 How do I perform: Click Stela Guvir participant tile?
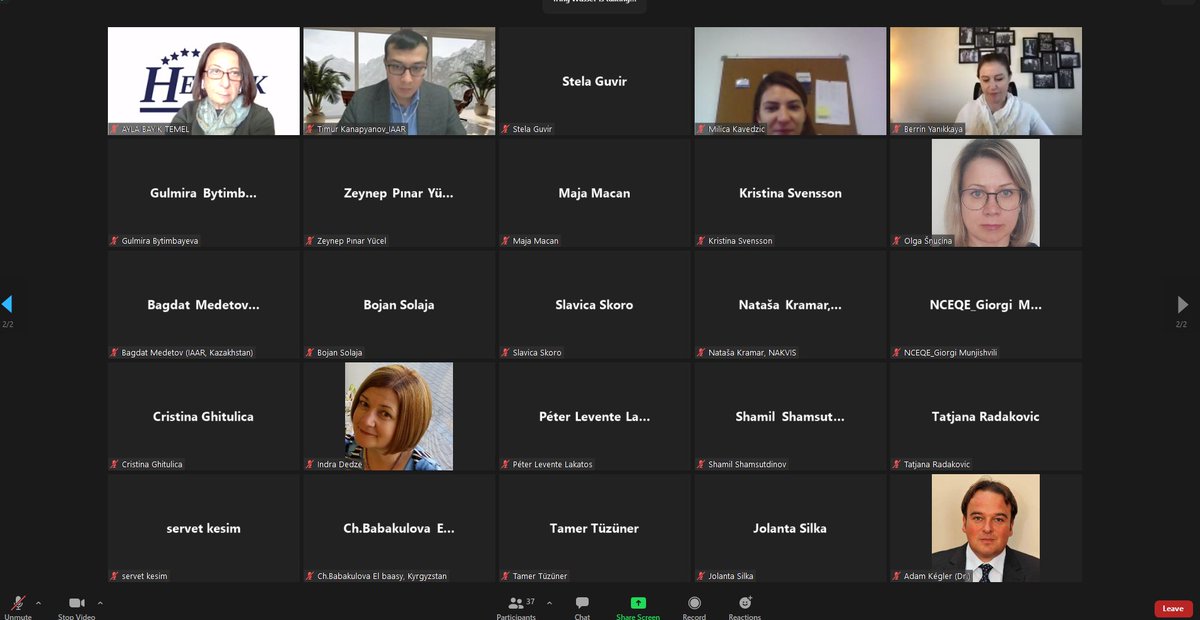595,81
